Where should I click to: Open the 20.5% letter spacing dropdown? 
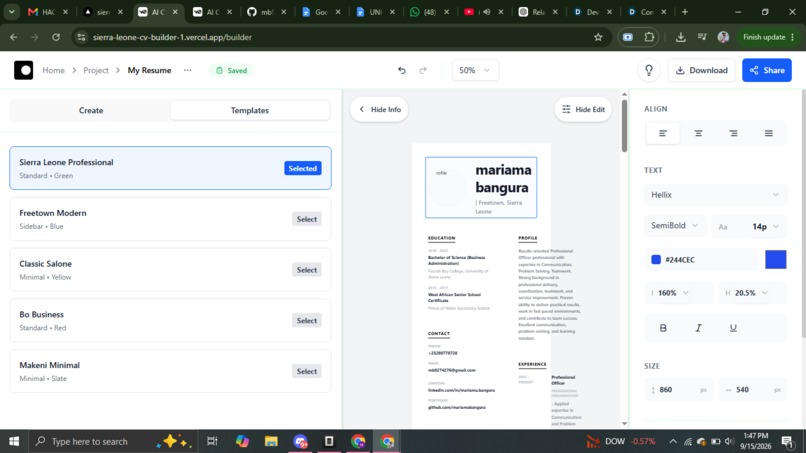tap(753, 293)
